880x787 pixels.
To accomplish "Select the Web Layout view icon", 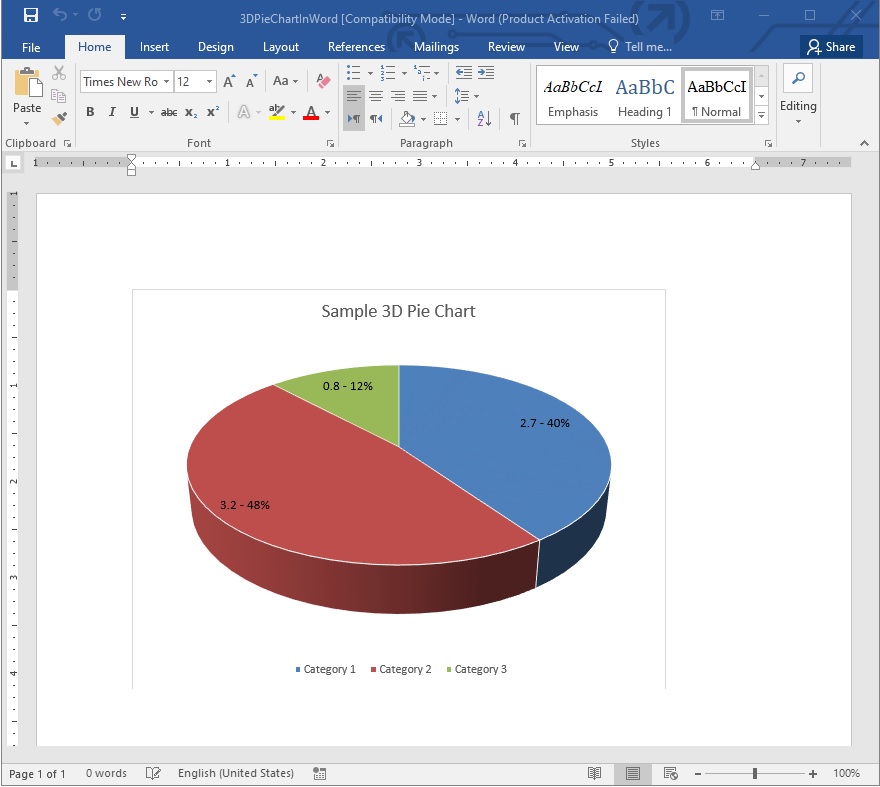I will pyautogui.click(x=672, y=773).
